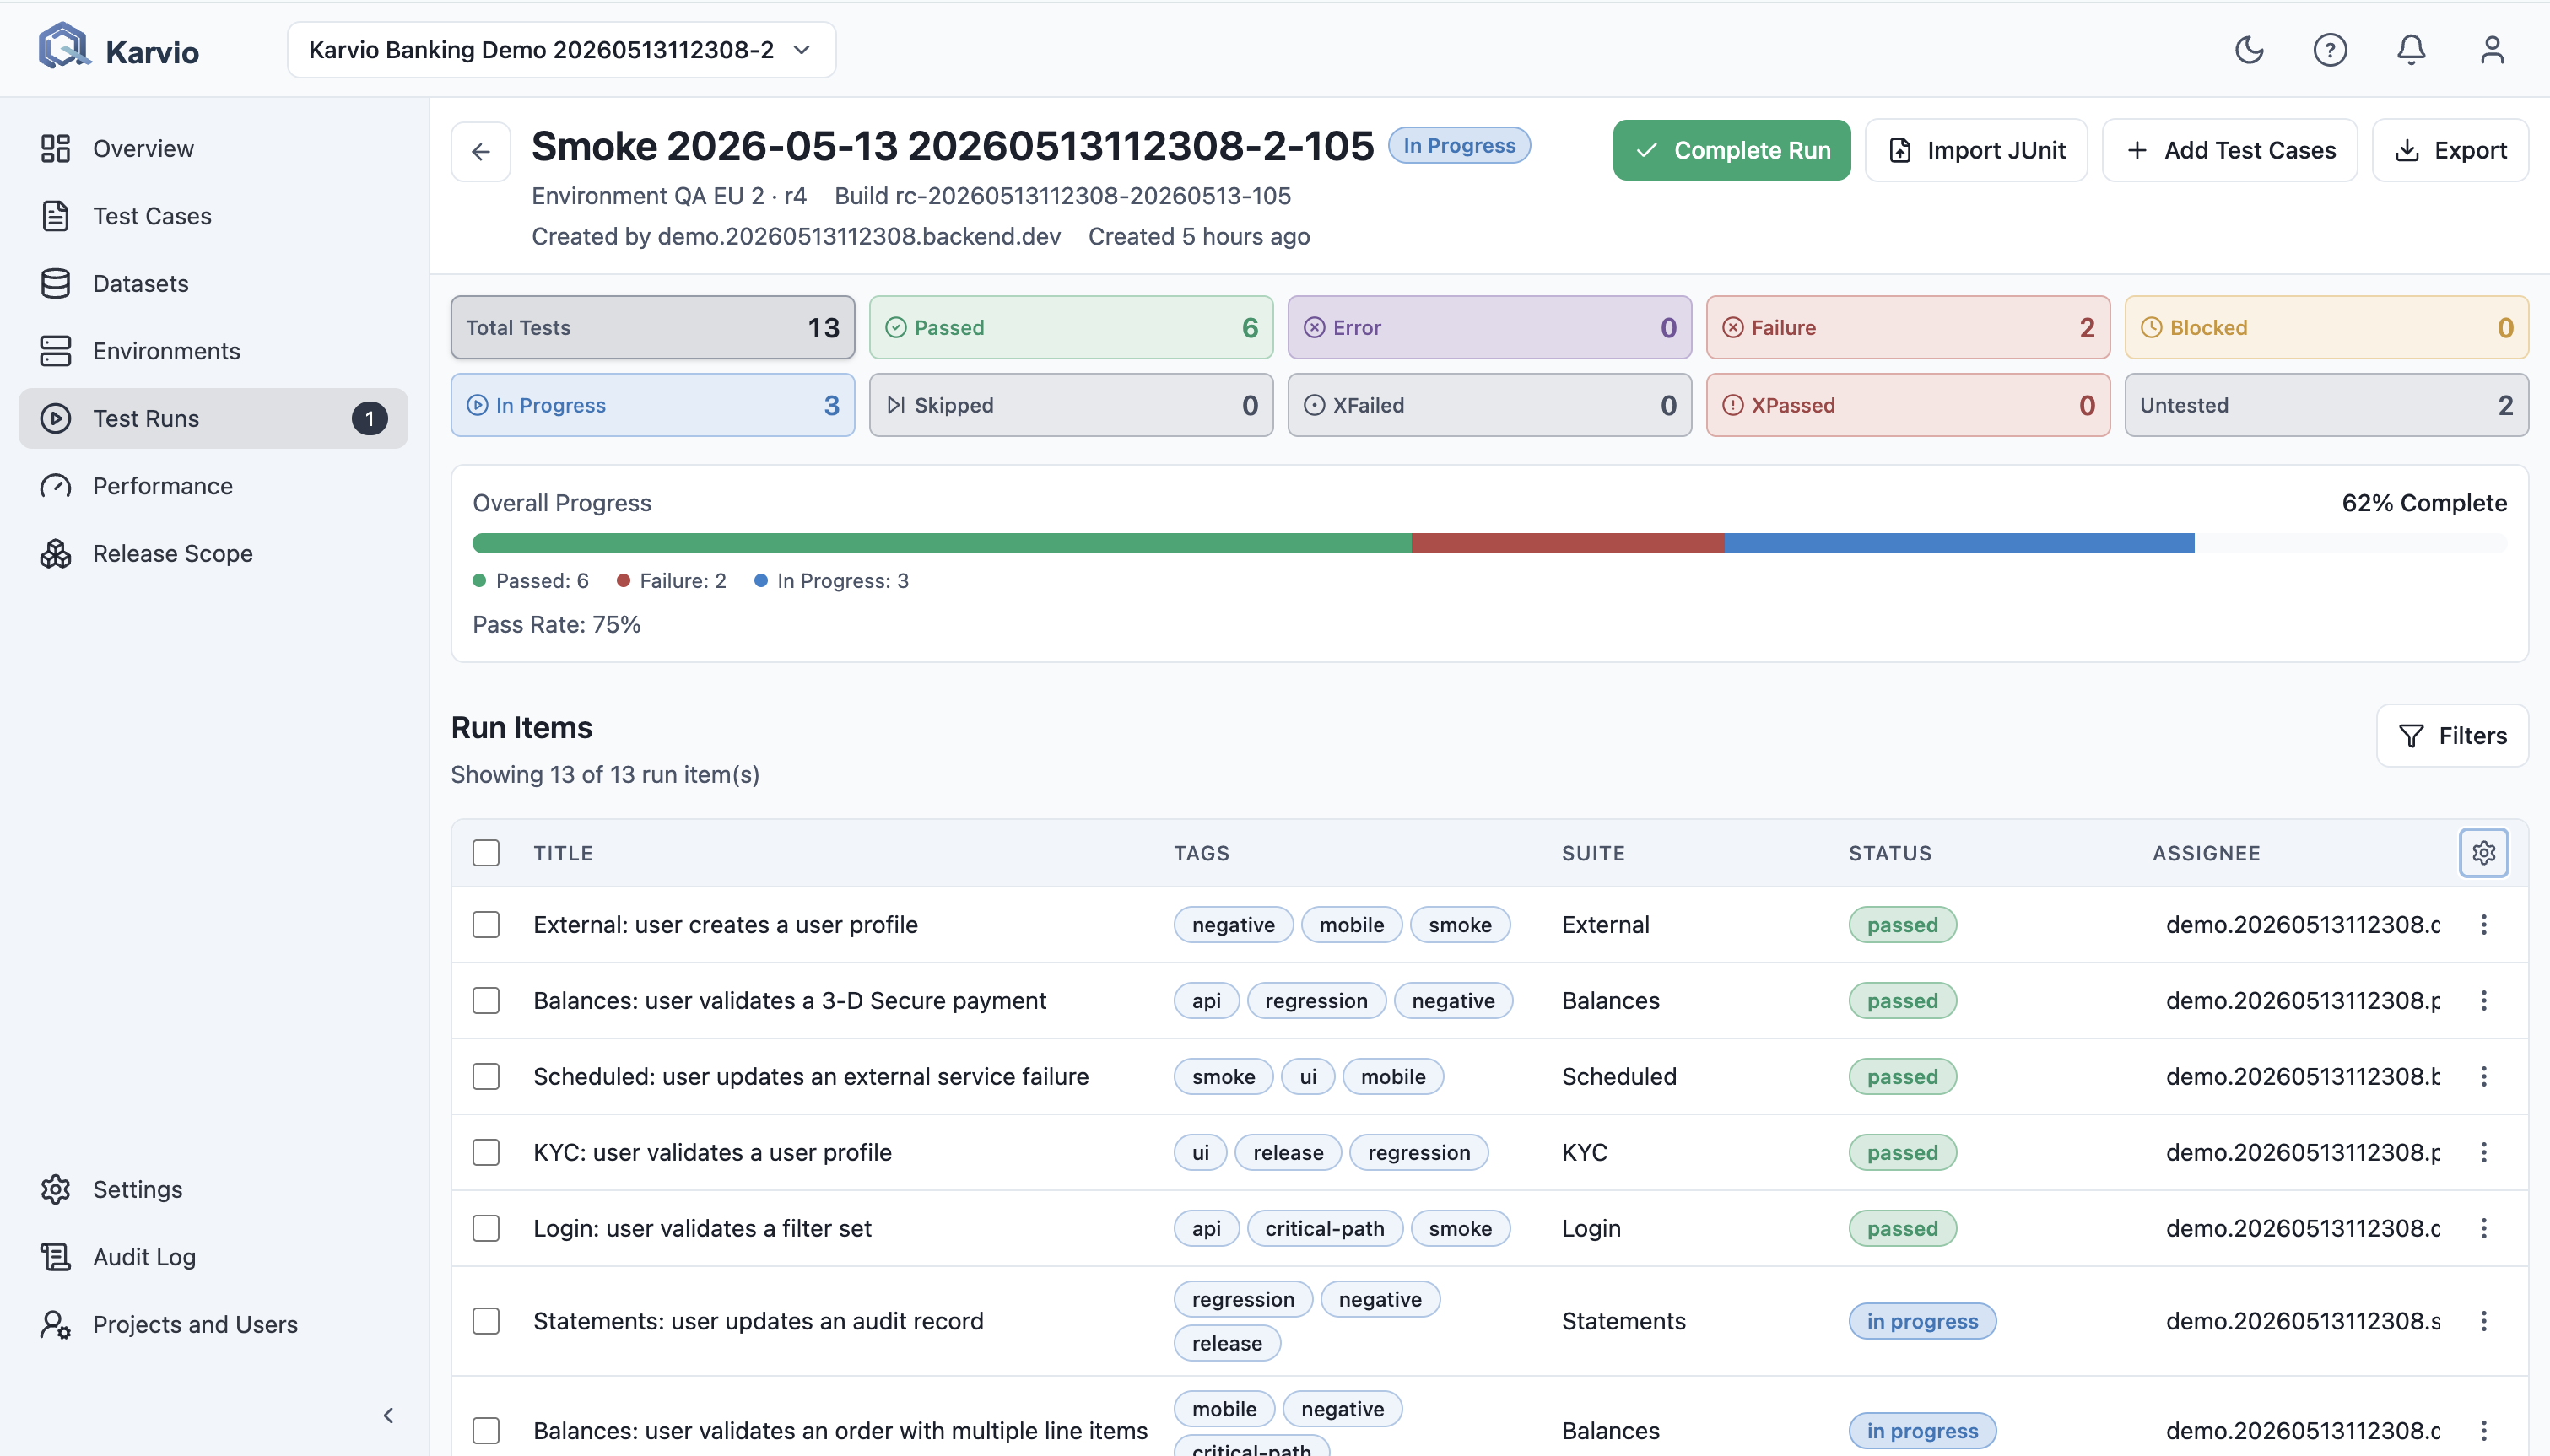Select the Login filter set row checkbox
The height and width of the screenshot is (1456, 2550).
[x=486, y=1228]
